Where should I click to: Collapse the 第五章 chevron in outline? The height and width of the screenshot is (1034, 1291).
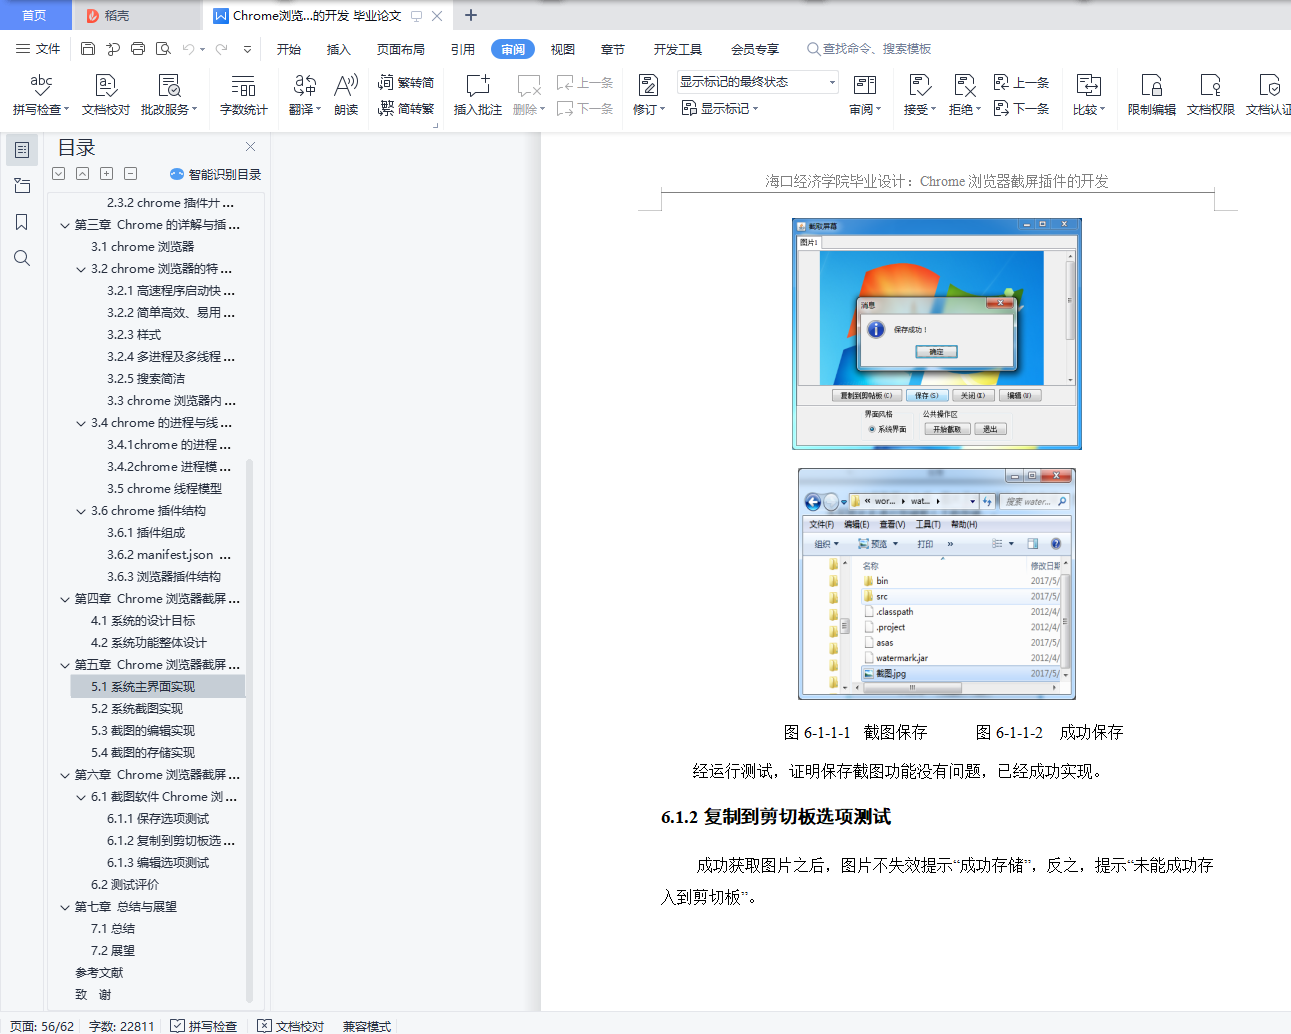(65, 665)
